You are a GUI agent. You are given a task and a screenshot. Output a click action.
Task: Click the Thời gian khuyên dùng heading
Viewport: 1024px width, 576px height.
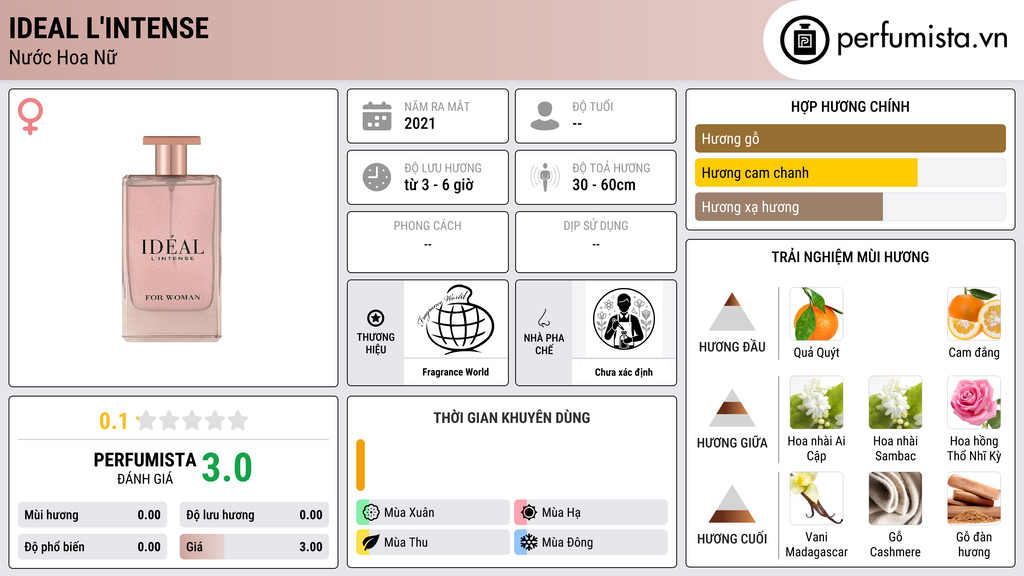click(x=512, y=417)
